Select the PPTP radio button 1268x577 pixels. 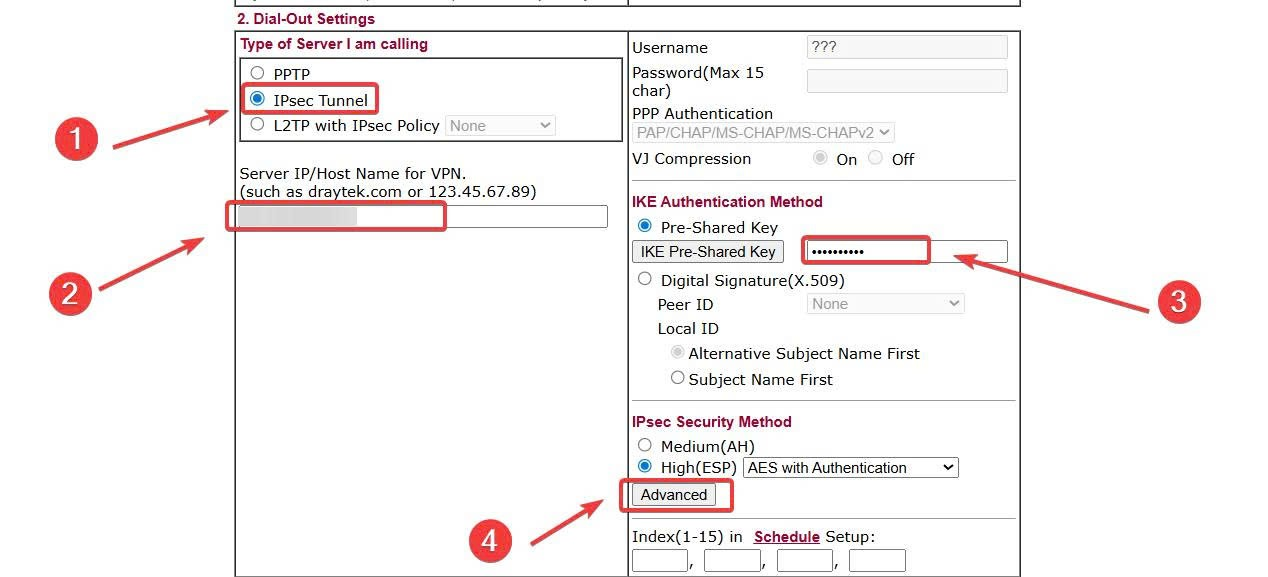pos(258,73)
